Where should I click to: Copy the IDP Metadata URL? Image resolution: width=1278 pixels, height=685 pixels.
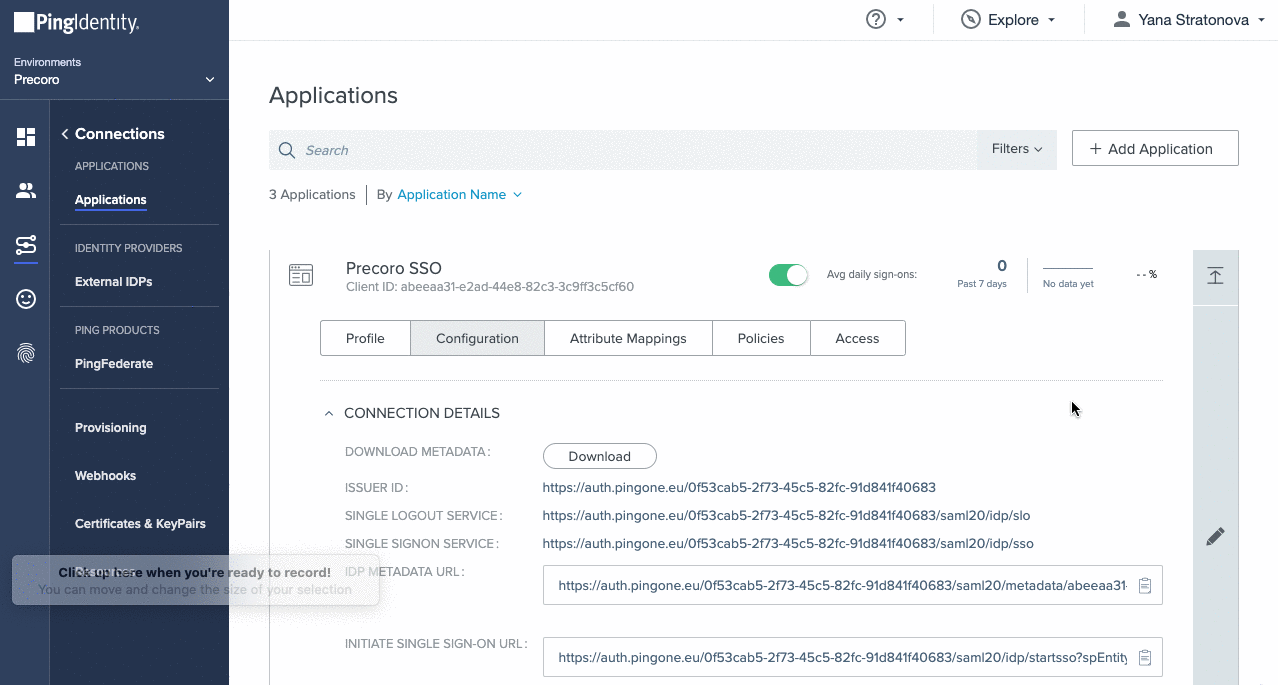pos(1145,586)
